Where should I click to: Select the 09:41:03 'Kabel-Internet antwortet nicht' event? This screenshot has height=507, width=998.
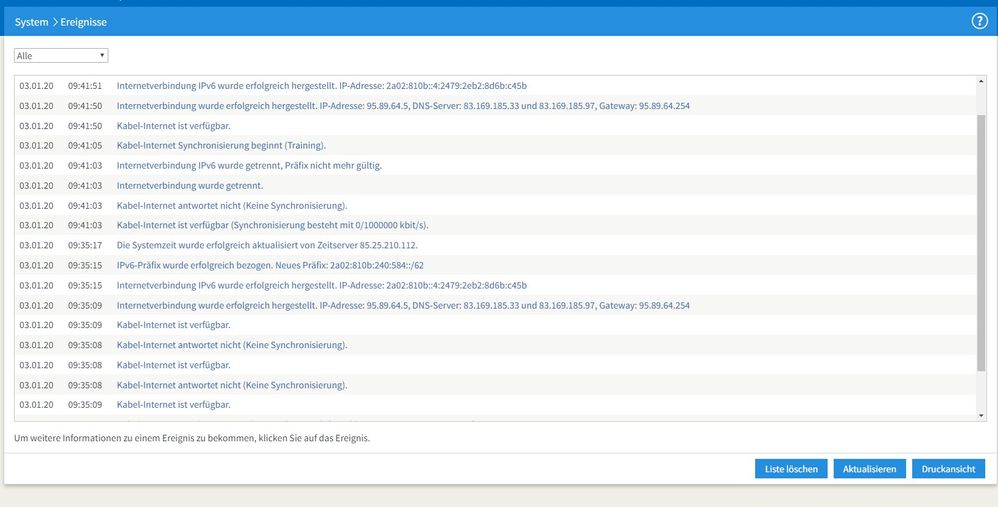click(495, 205)
